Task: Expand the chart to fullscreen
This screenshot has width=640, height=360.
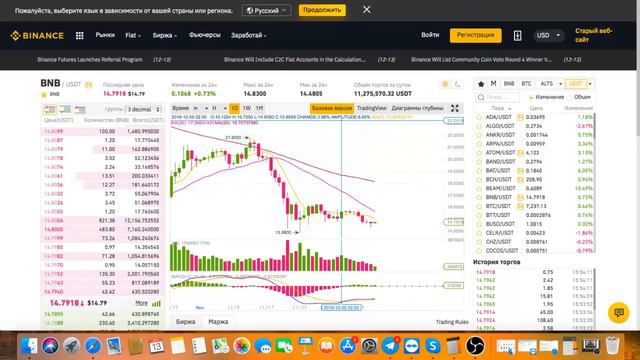Action: pyautogui.click(x=455, y=108)
